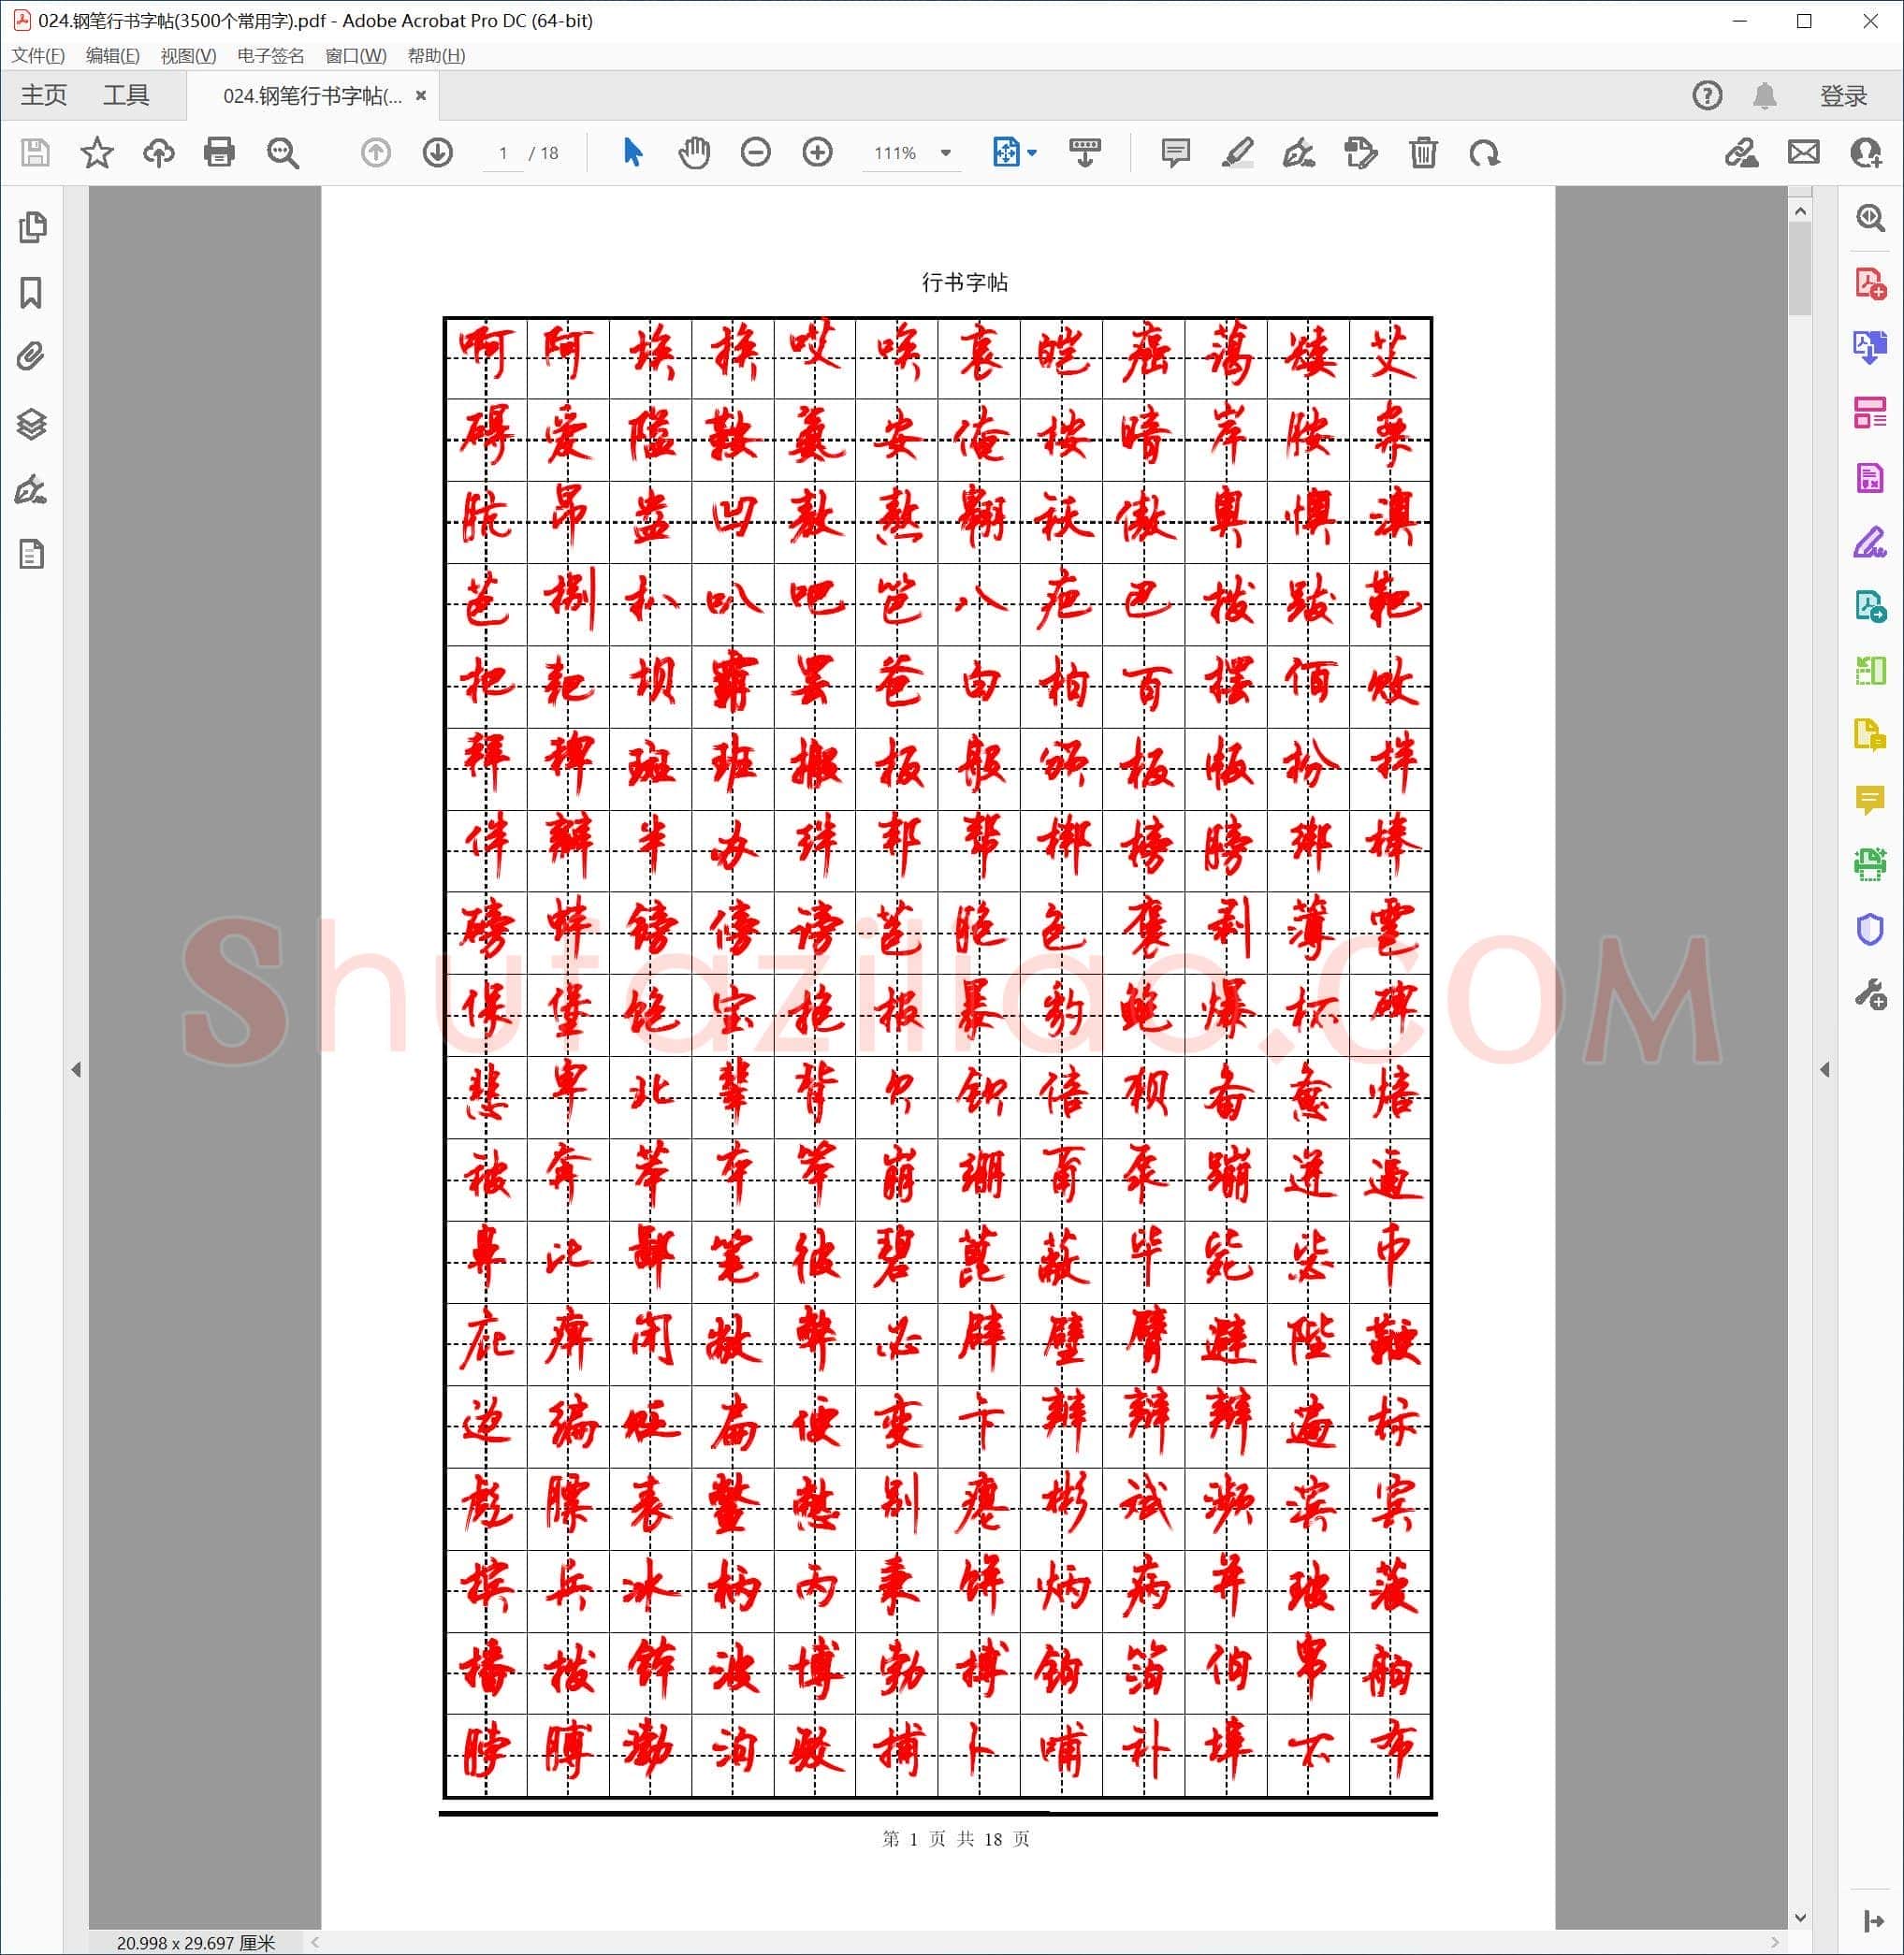This screenshot has height=1955, width=1904.
Task: Go to next page arrow
Action: pos(438,153)
